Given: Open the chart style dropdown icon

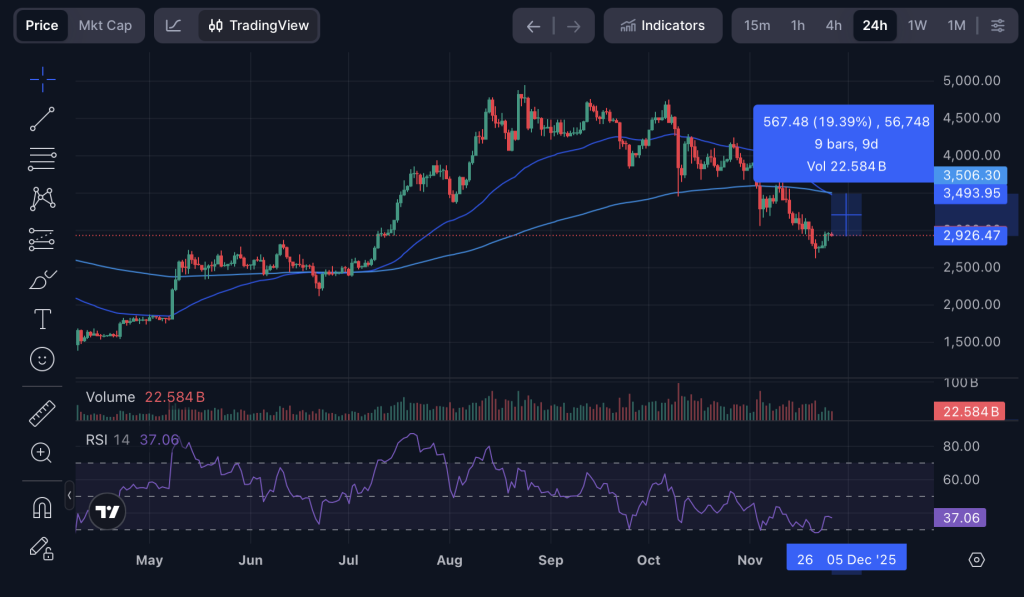Looking at the screenshot, I should click(x=174, y=25).
